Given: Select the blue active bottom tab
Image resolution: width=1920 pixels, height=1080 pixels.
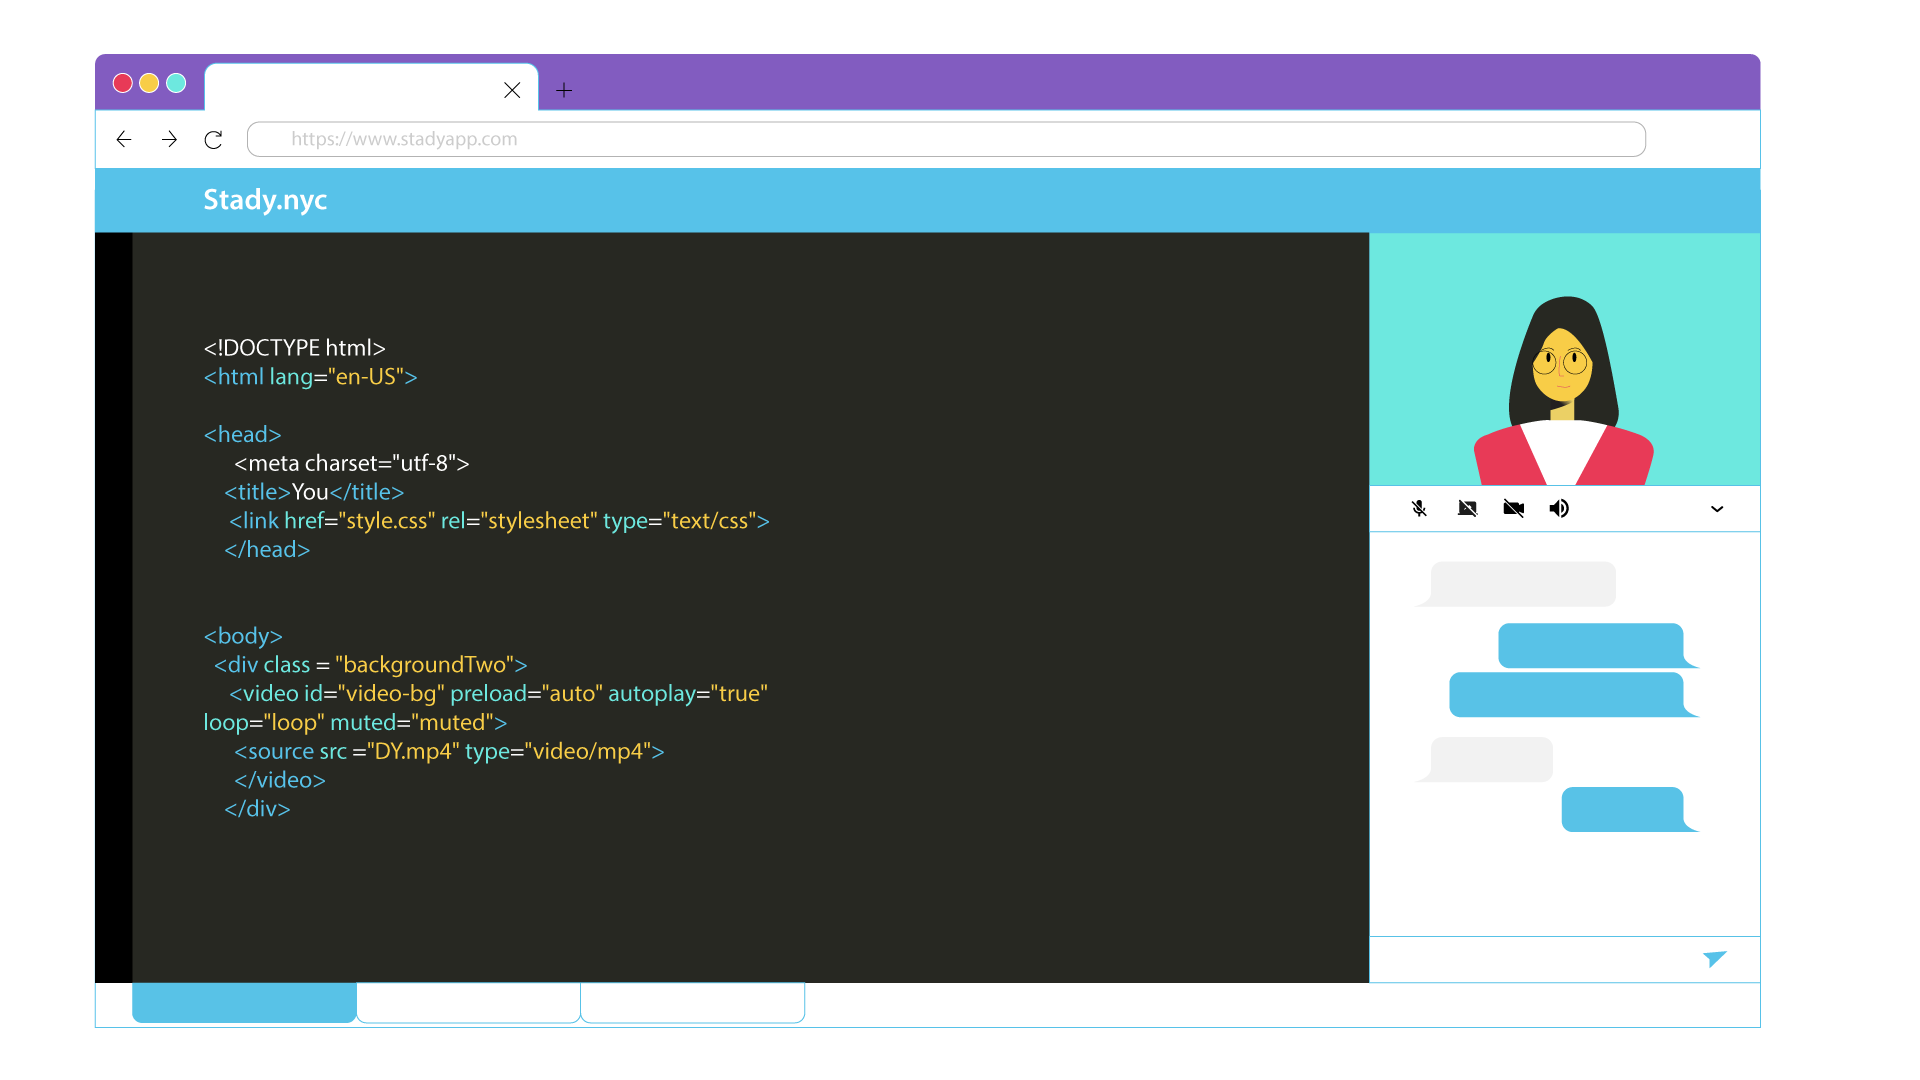Looking at the screenshot, I should tap(244, 1002).
